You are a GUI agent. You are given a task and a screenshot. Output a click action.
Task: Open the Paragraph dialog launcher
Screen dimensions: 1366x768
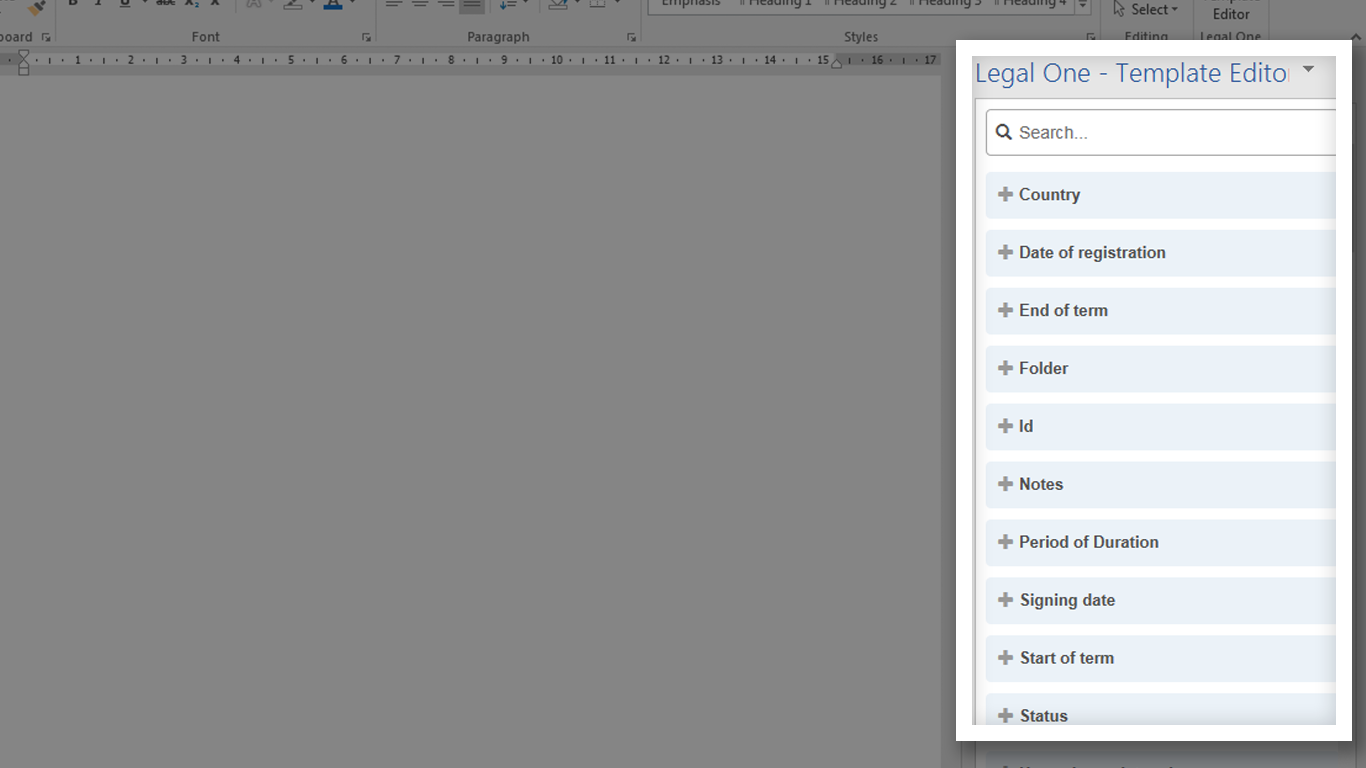click(x=631, y=37)
